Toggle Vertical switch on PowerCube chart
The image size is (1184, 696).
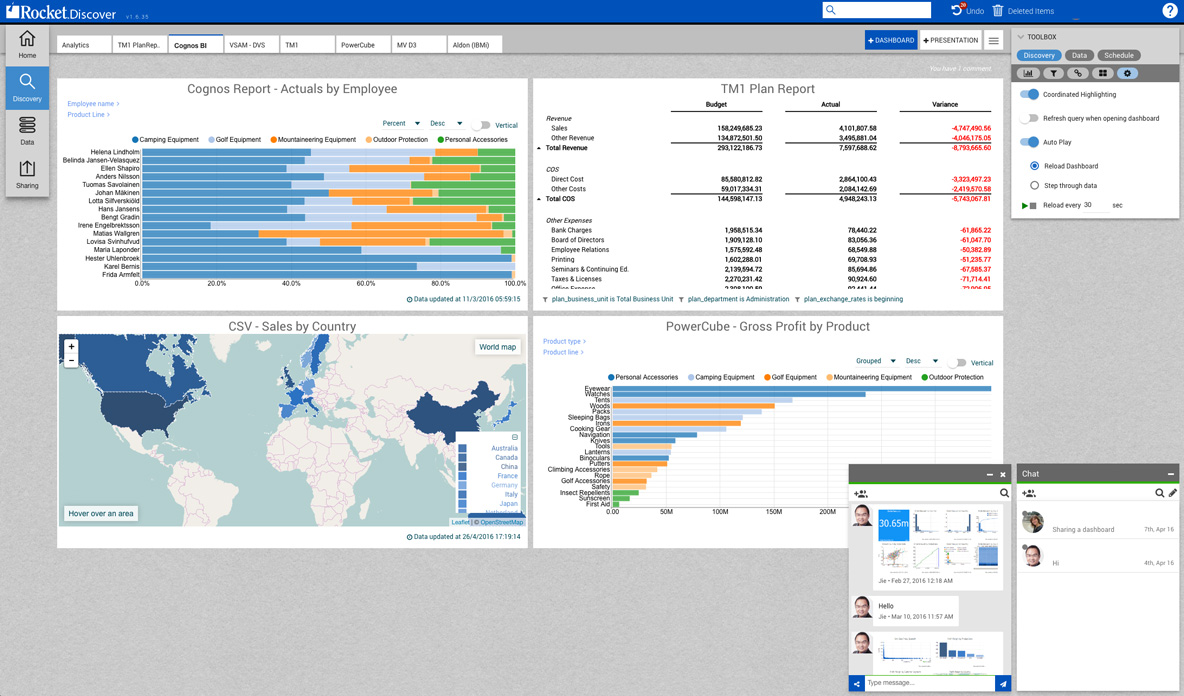pos(957,363)
